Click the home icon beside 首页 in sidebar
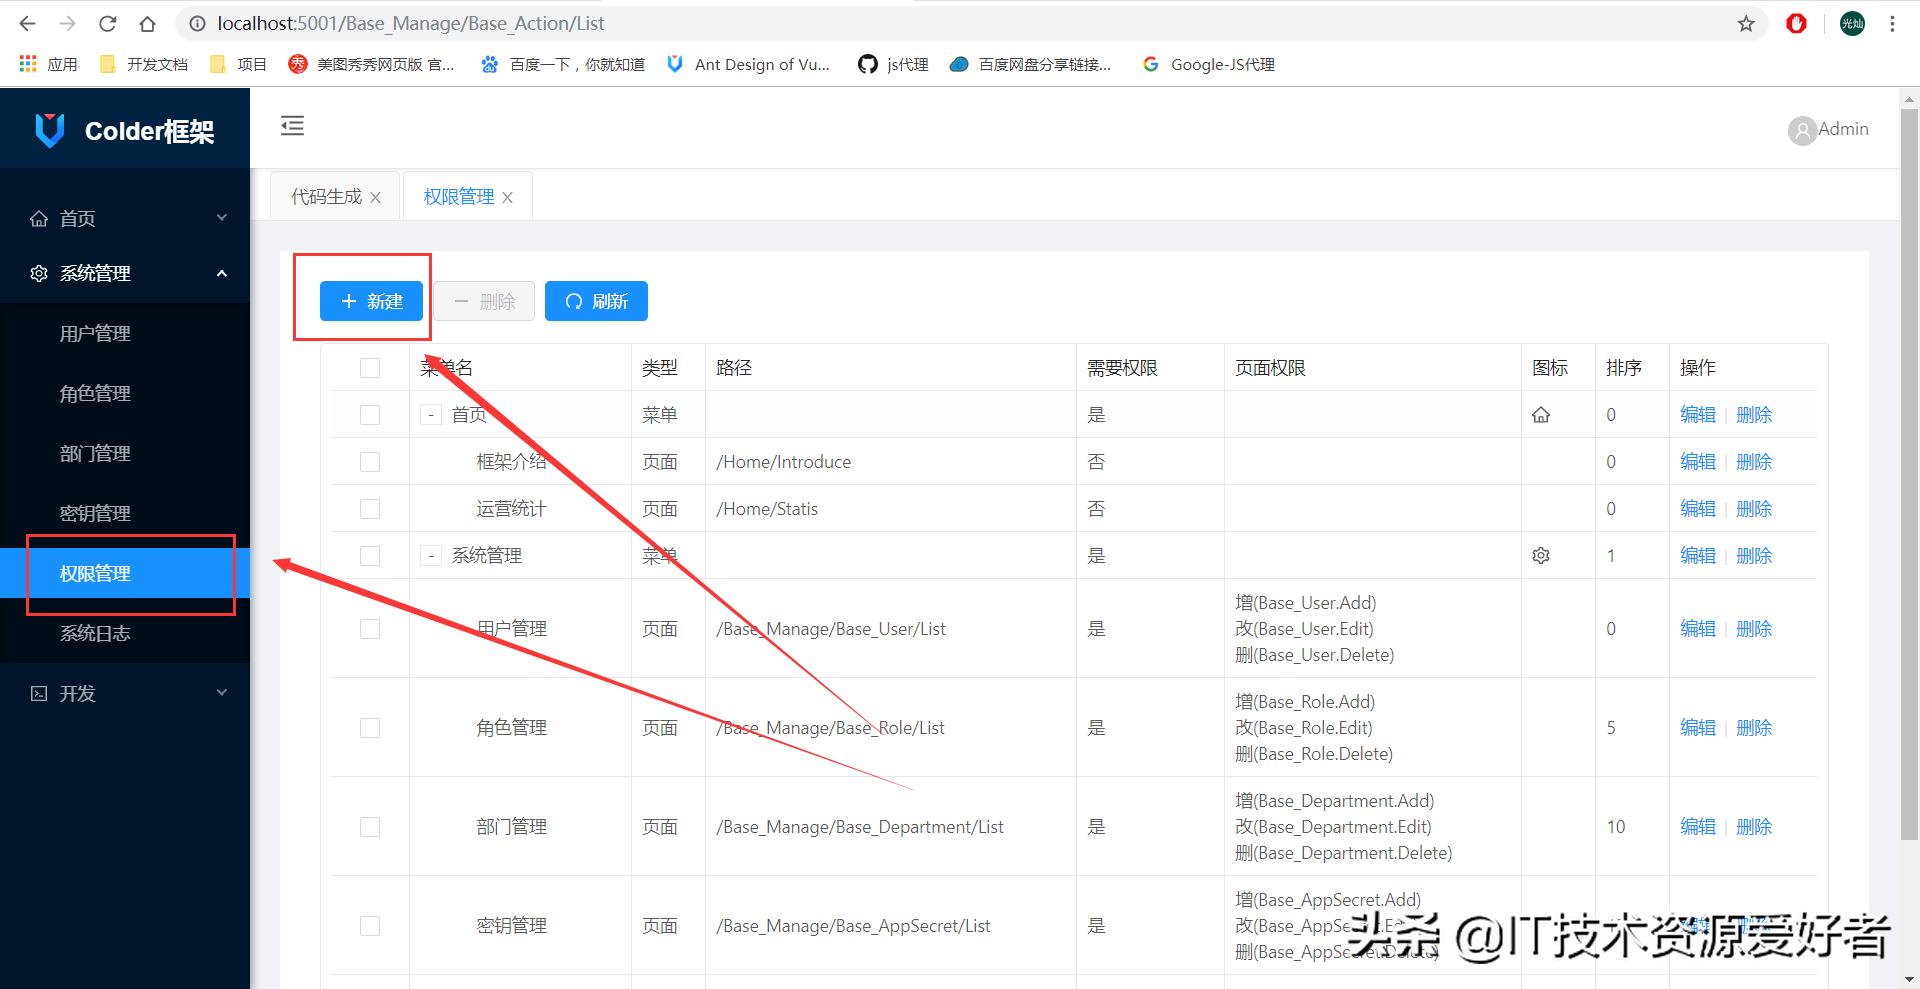The height and width of the screenshot is (989, 1920). [38, 218]
